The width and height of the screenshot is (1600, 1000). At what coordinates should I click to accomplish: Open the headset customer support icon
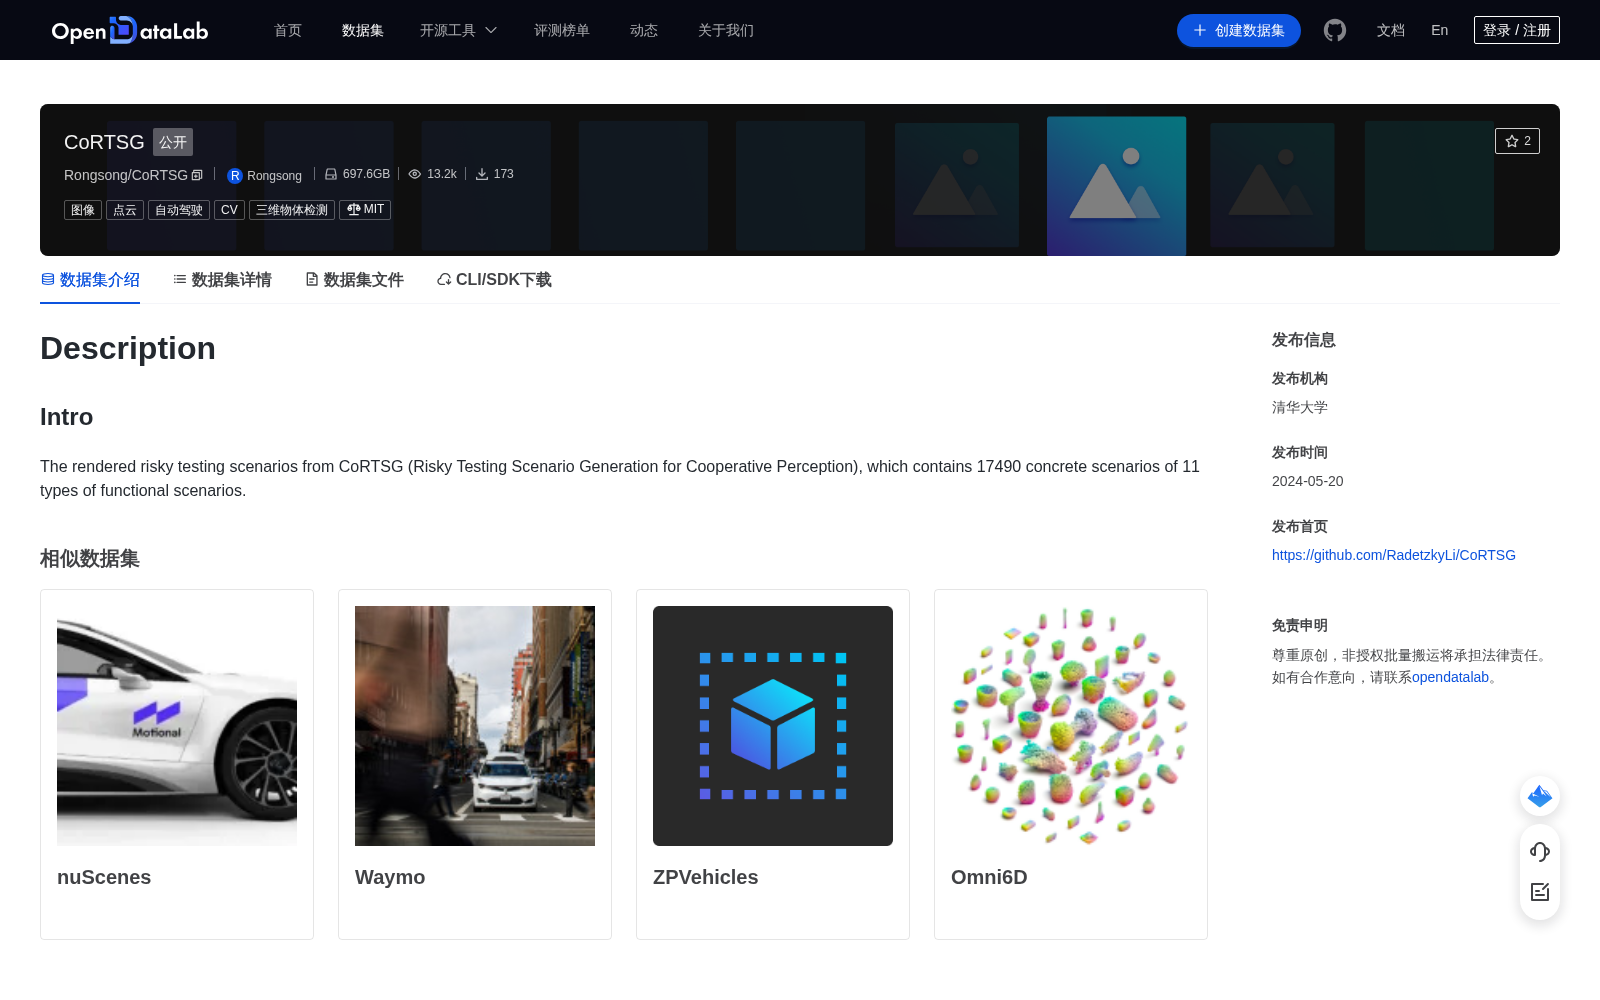tap(1540, 852)
